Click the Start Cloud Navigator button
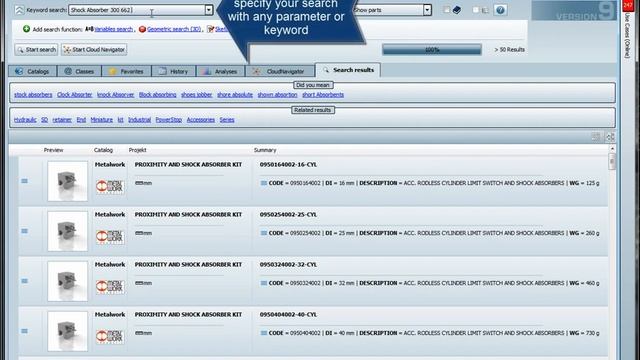The width and height of the screenshot is (640, 360). pyautogui.click(x=94, y=49)
